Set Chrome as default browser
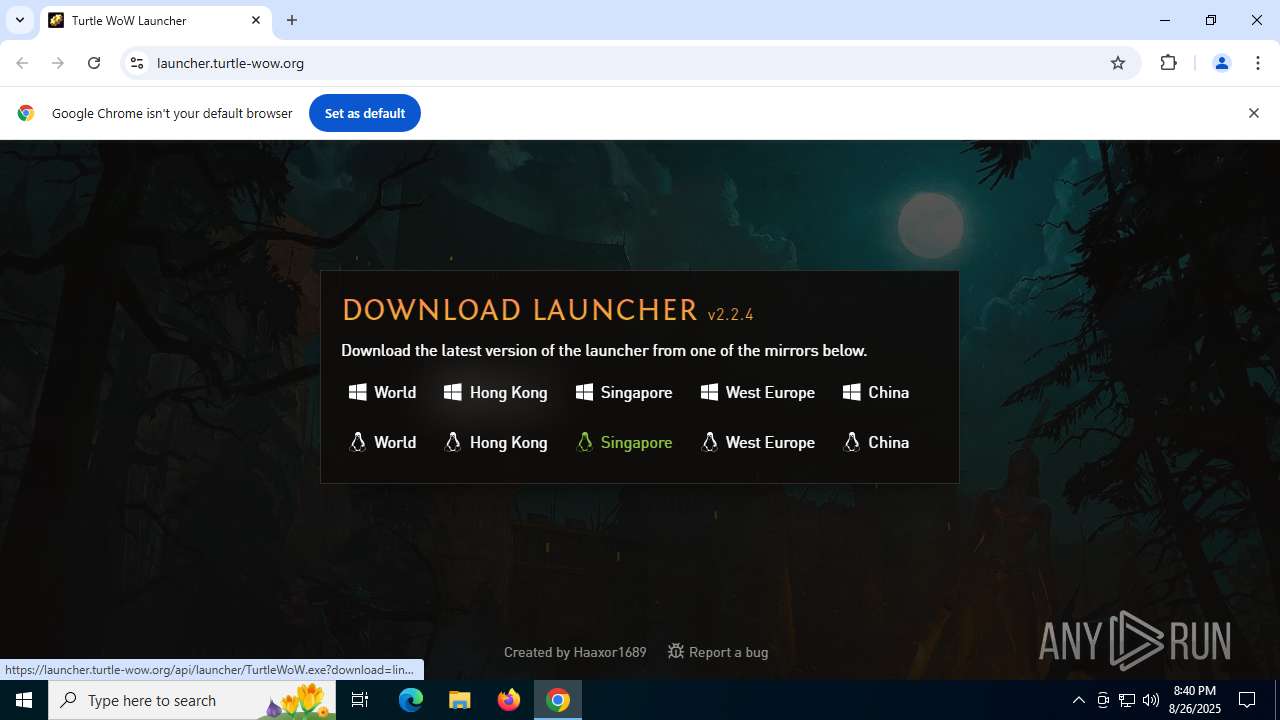The height and width of the screenshot is (720, 1280). 365,113
